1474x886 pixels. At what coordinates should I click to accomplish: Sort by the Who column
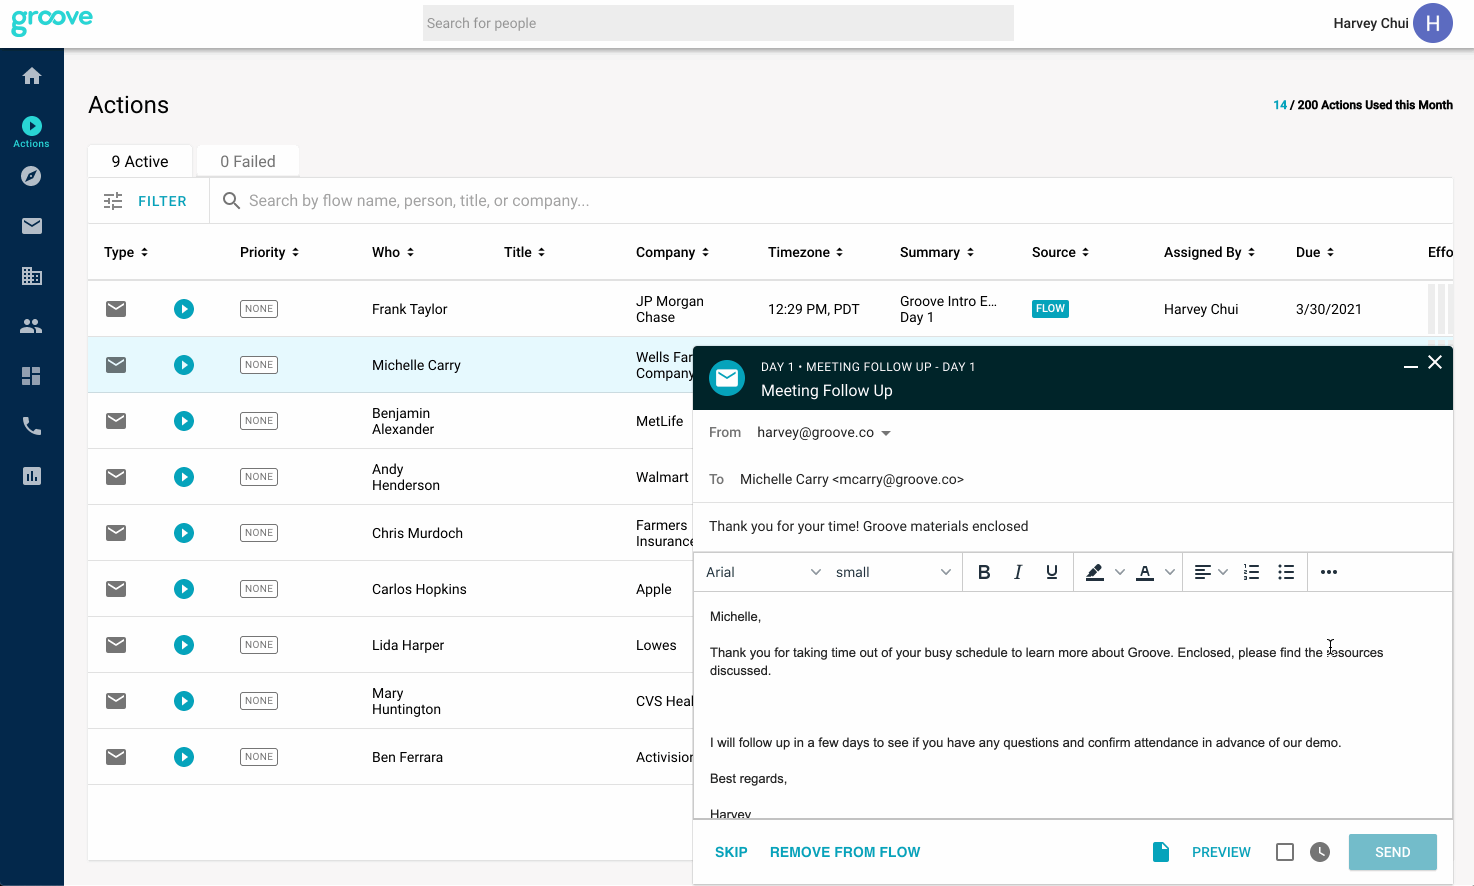point(393,252)
